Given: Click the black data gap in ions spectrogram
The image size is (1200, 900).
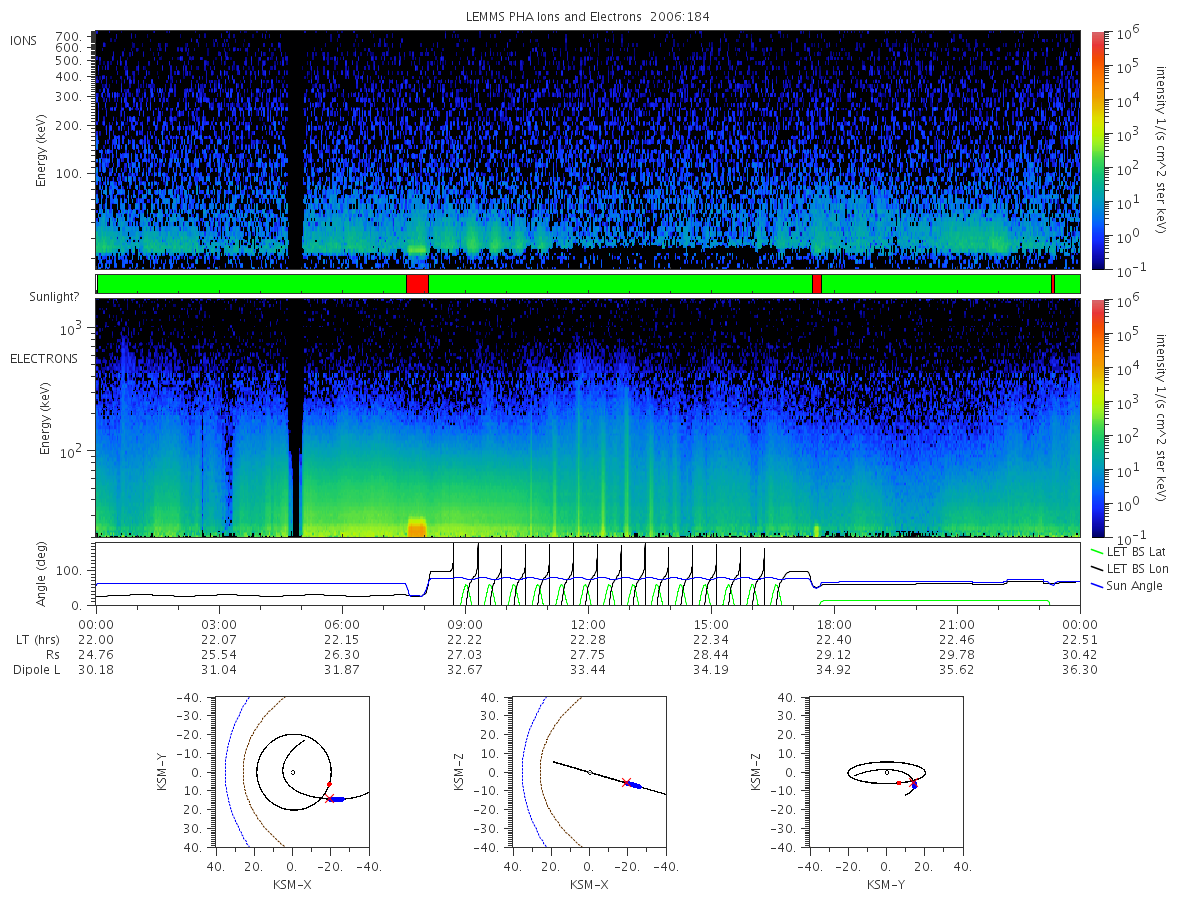Looking at the screenshot, I should point(295,150).
